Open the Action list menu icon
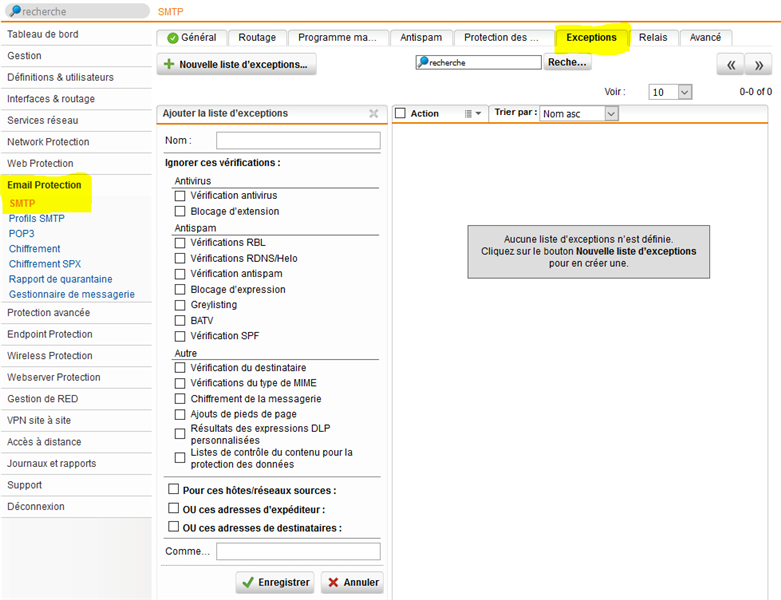 pos(472,114)
